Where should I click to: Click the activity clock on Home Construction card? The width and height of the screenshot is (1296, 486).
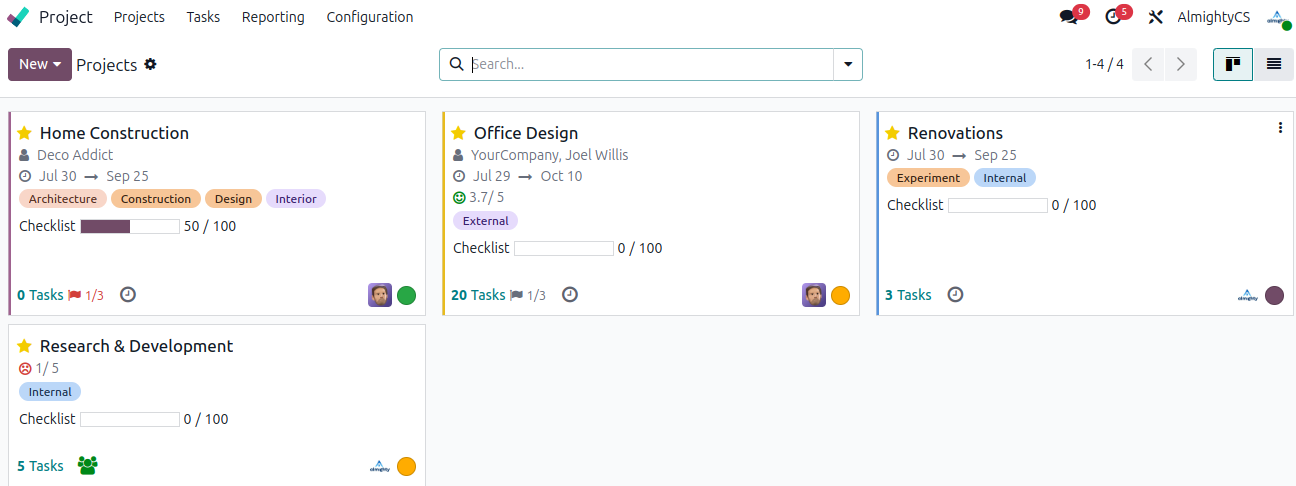click(127, 295)
